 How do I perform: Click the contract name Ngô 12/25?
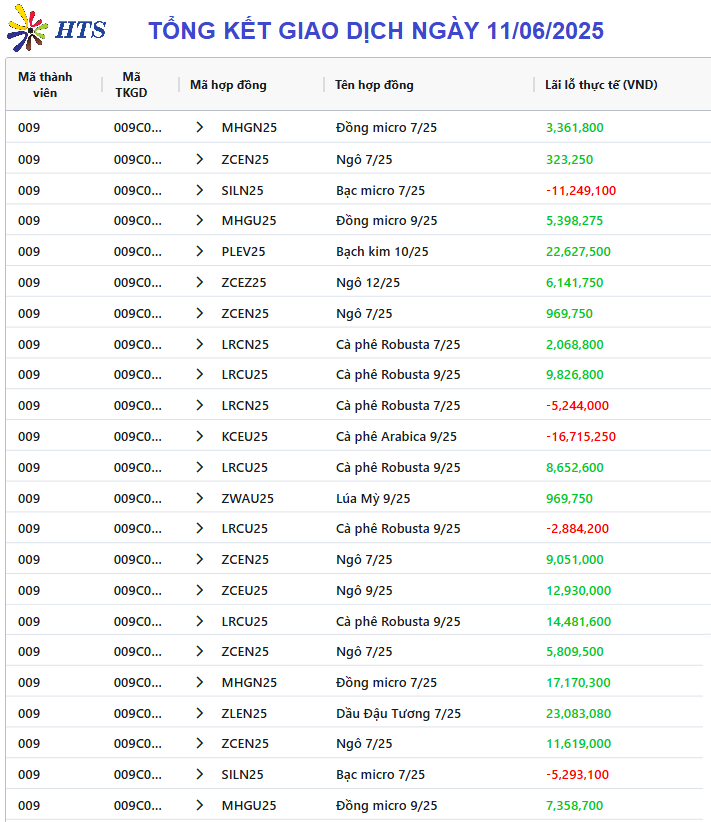click(x=368, y=283)
